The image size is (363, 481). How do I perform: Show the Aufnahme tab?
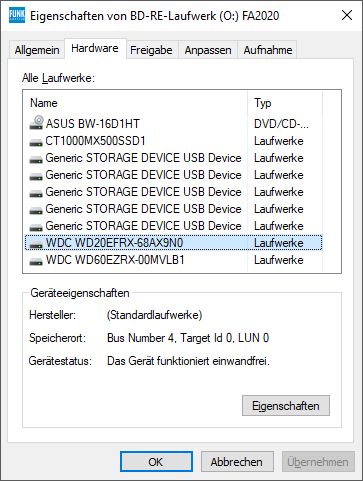268,50
